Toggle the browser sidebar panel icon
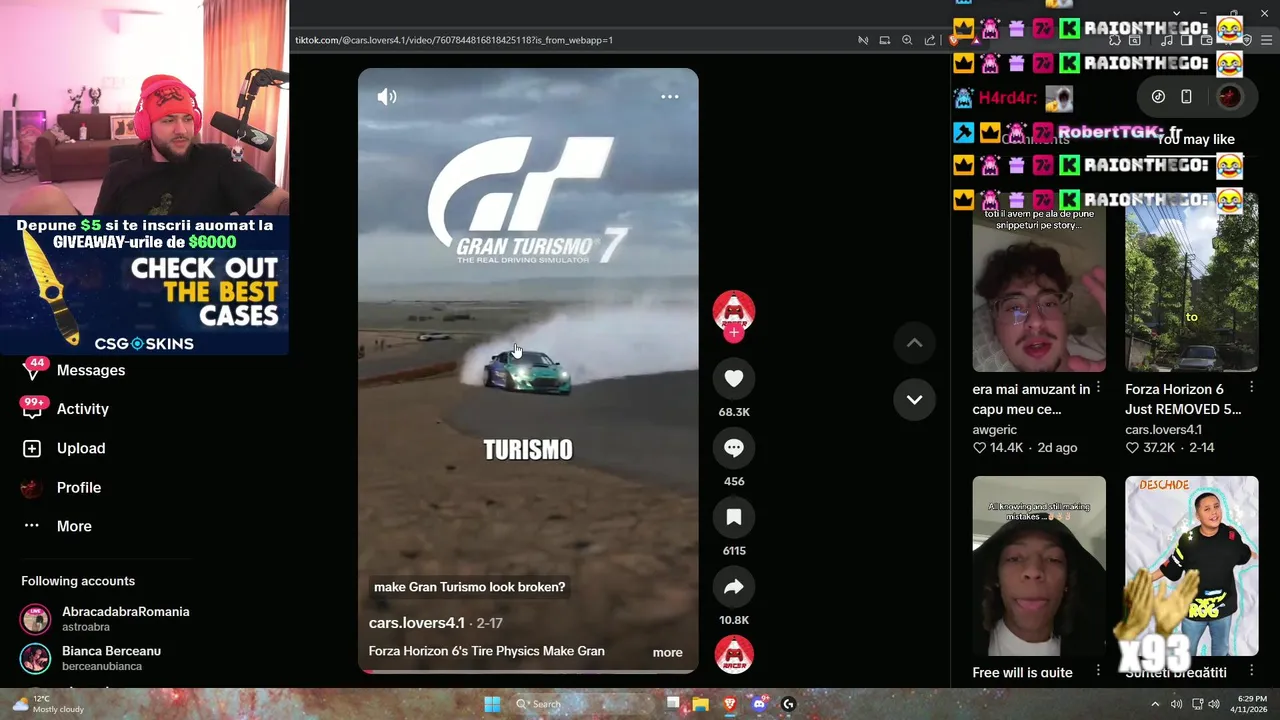 point(1186,40)
